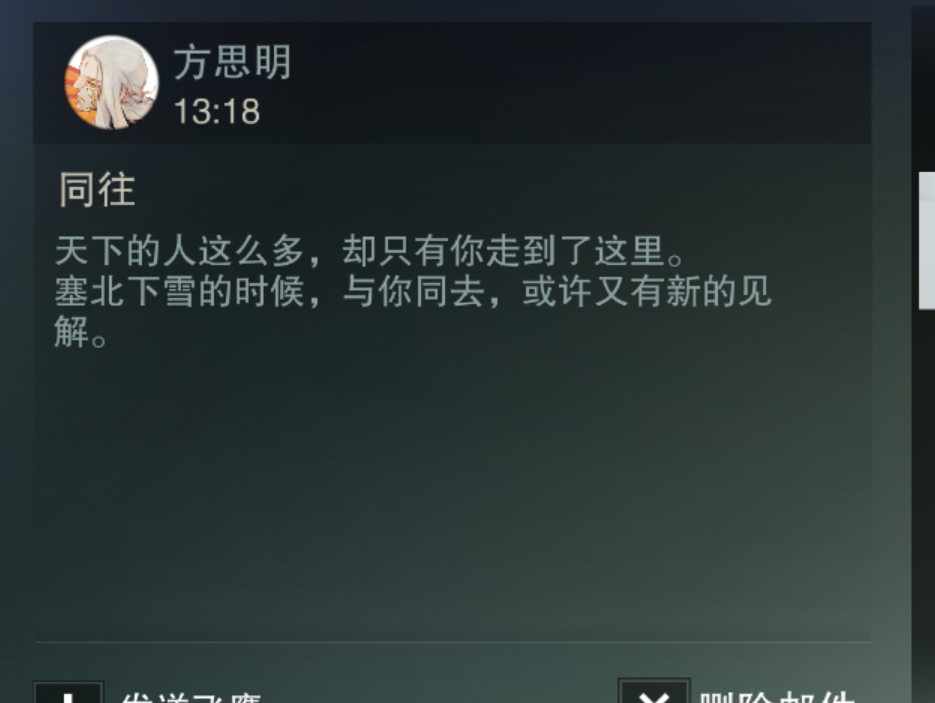Click the phrase 或许又有新的见
Viewport: 935px width, 703px height.
pyautogui.click(x=647, y=292)
